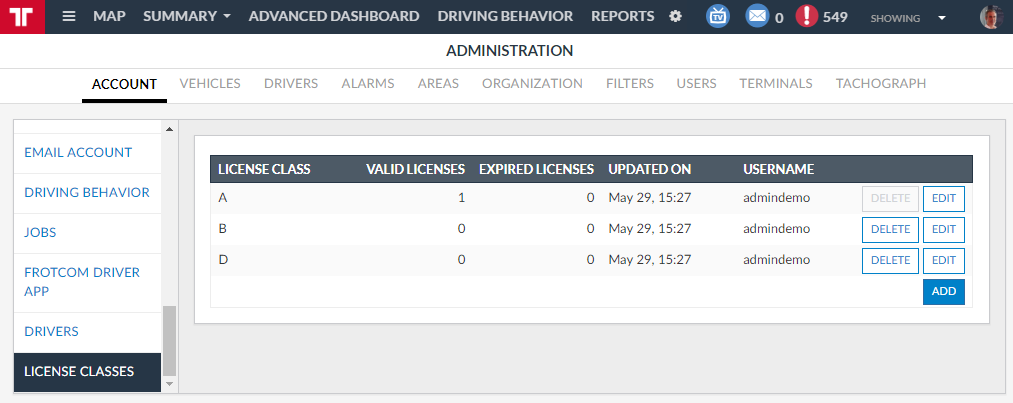Open settings gear icon in top bar

click(675, 17)
